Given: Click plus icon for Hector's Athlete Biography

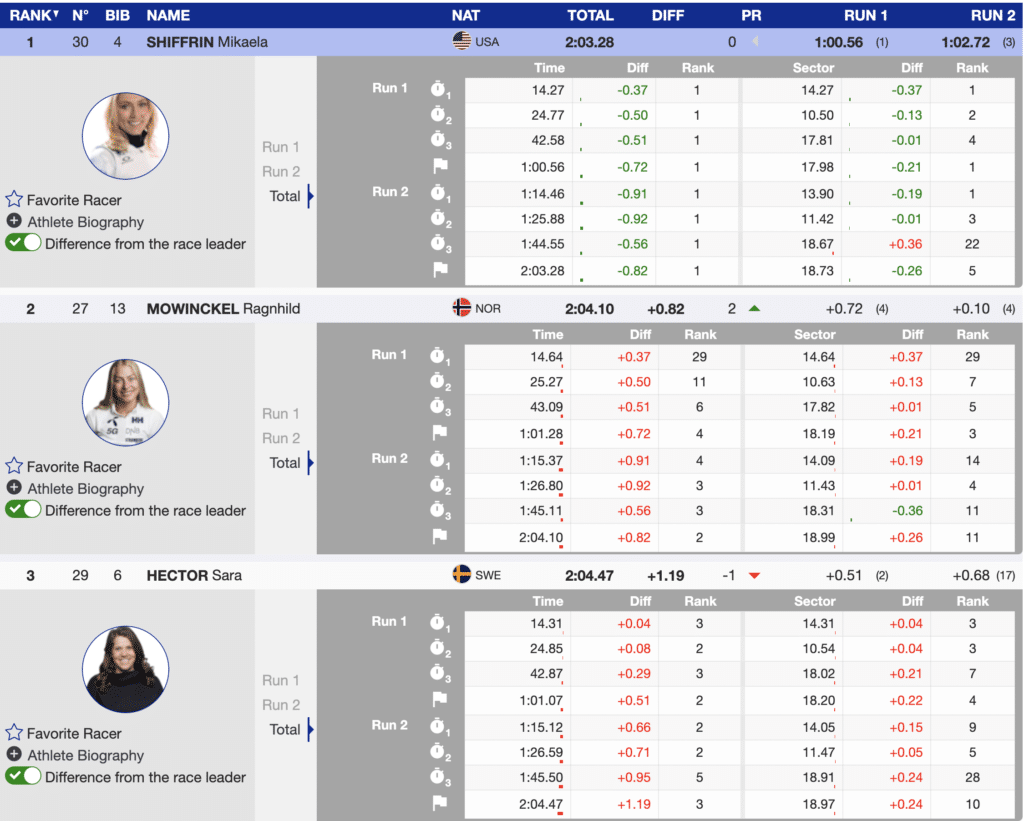Looking at the screenshot, I should coord(14,755).
